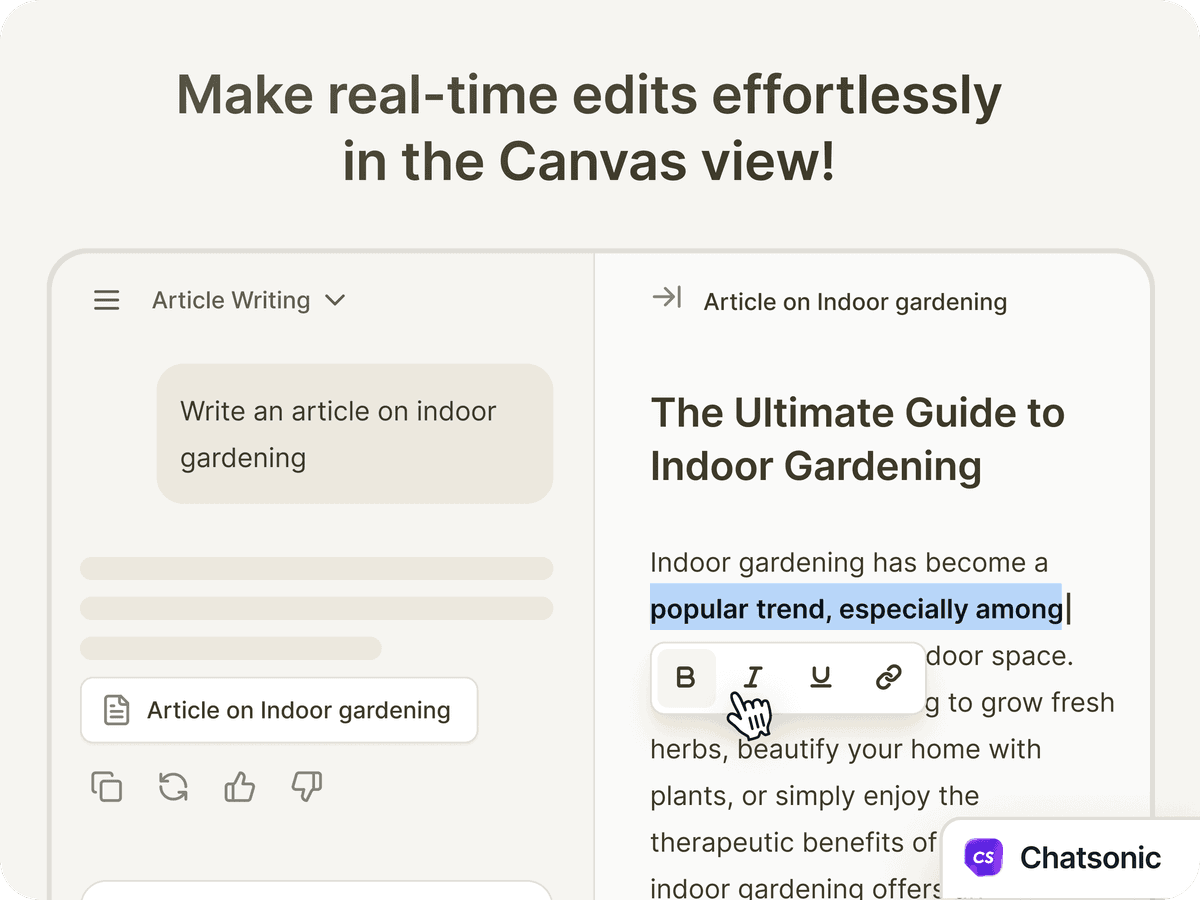This screenshot has height=900, width=1200.
Task: Give a thumbs up to the response
Action: [240, 787]
